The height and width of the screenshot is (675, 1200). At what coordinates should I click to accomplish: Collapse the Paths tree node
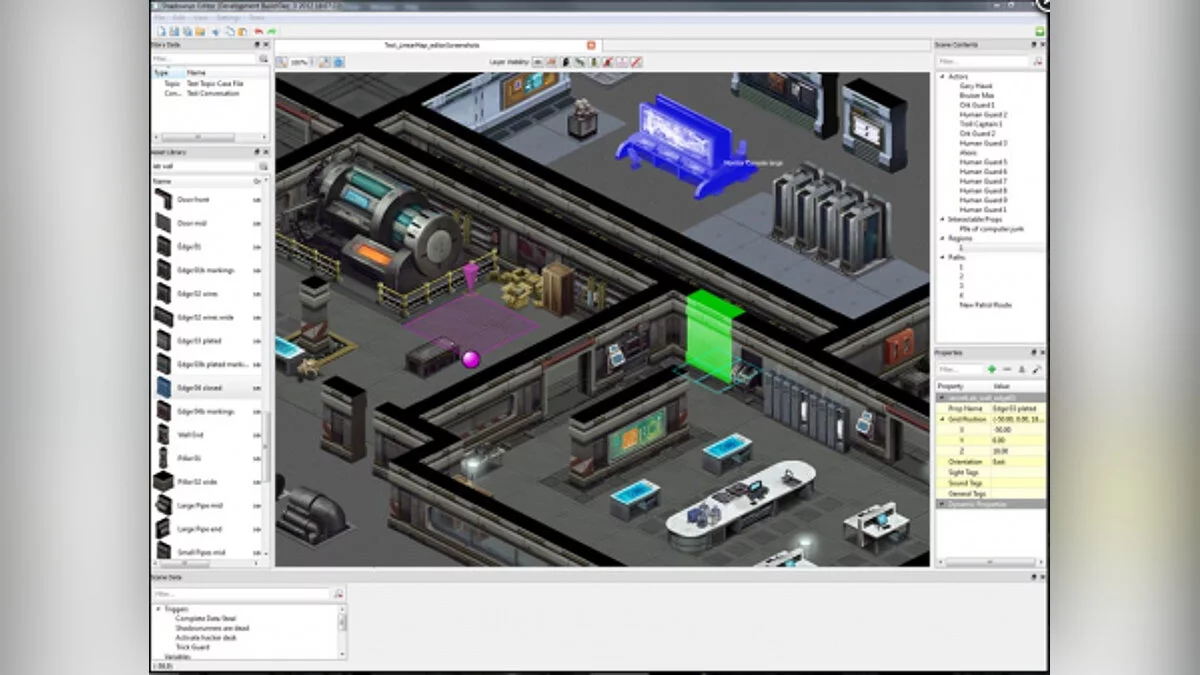[941, 257]
